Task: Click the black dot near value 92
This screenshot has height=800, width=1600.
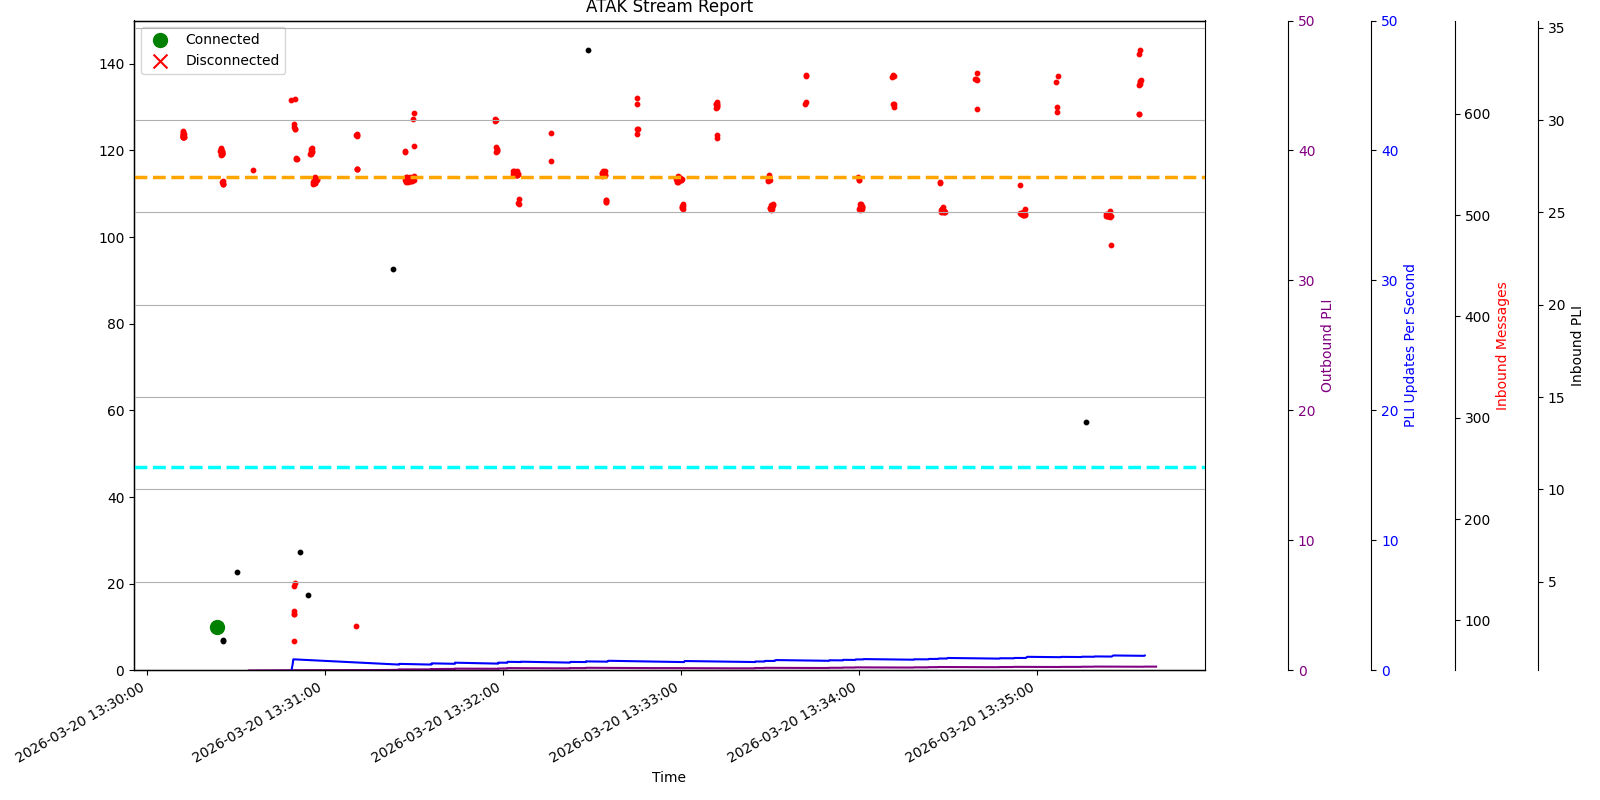Action: click(x=393, y=269)
